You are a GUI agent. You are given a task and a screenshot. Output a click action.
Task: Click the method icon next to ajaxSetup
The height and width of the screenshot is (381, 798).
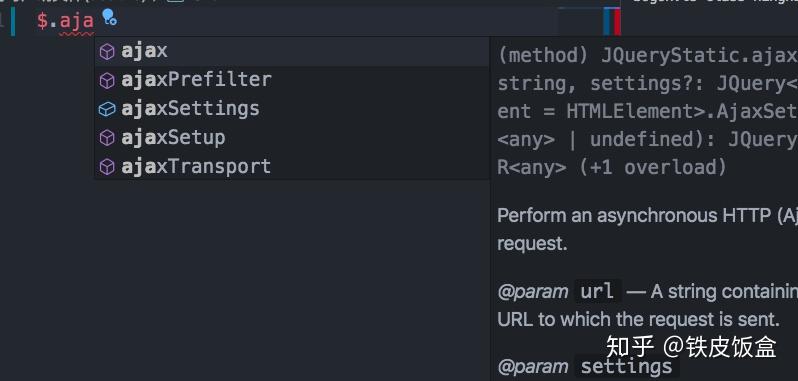click(x=107, y=138)
